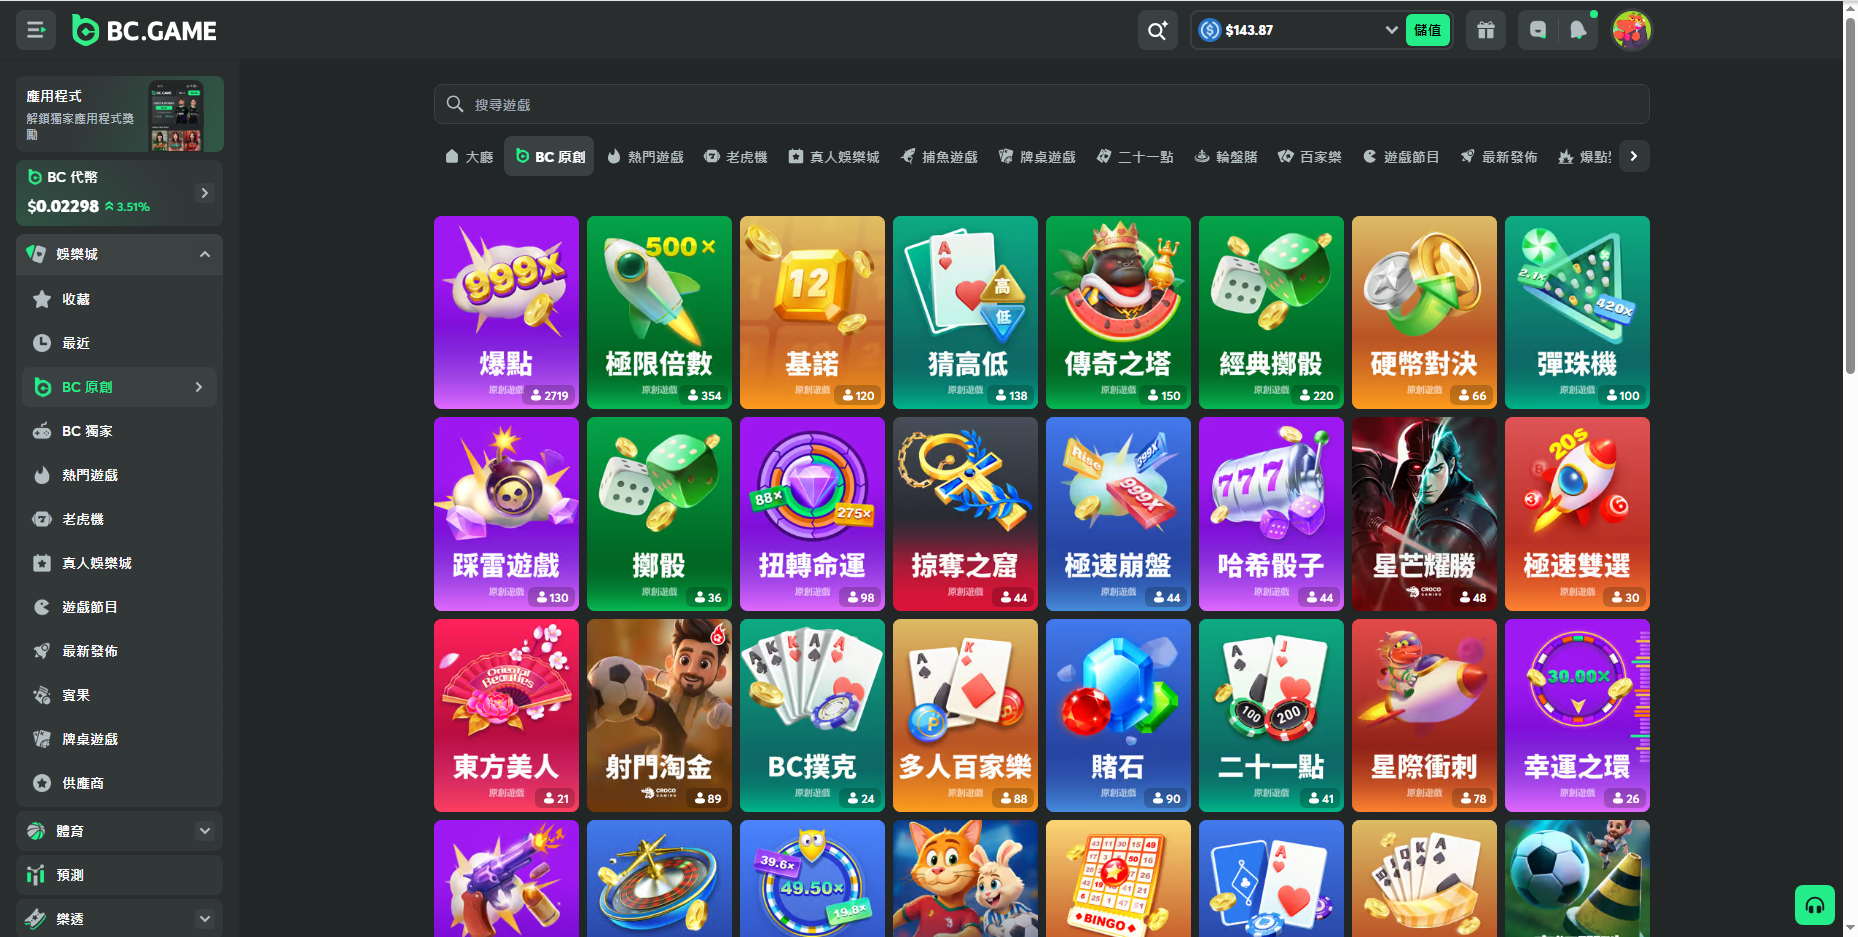Open 最新發佈 in the sidebar
The height and width of the screenshot is (937, 1858).
point(120,651)
